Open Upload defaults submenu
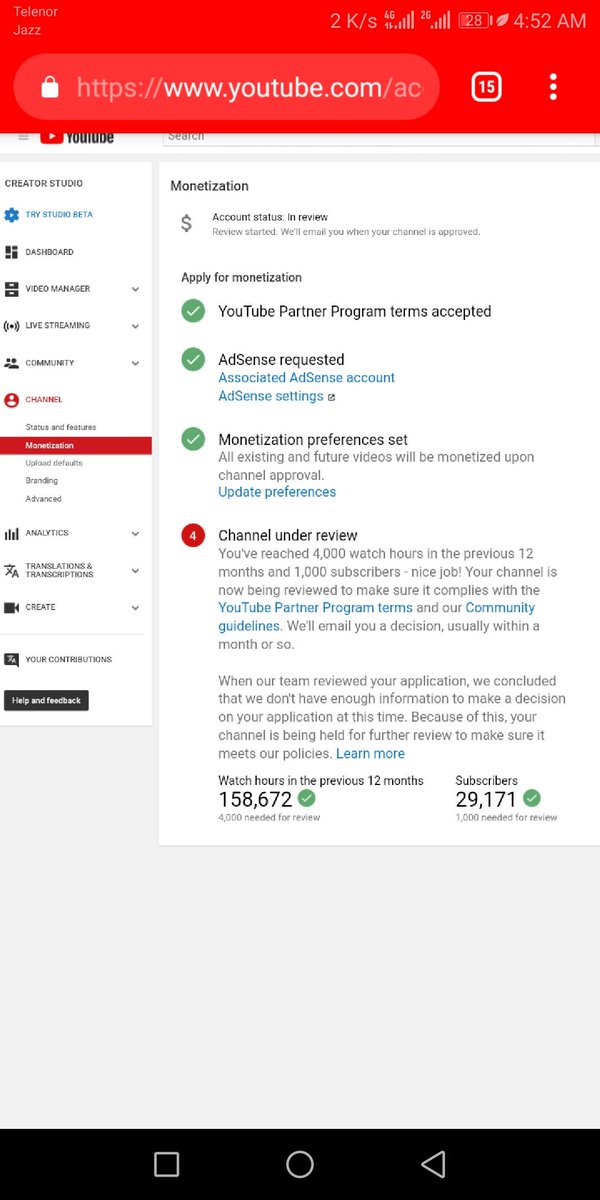Screen dimensions: 600x1200 pos(54,463)
